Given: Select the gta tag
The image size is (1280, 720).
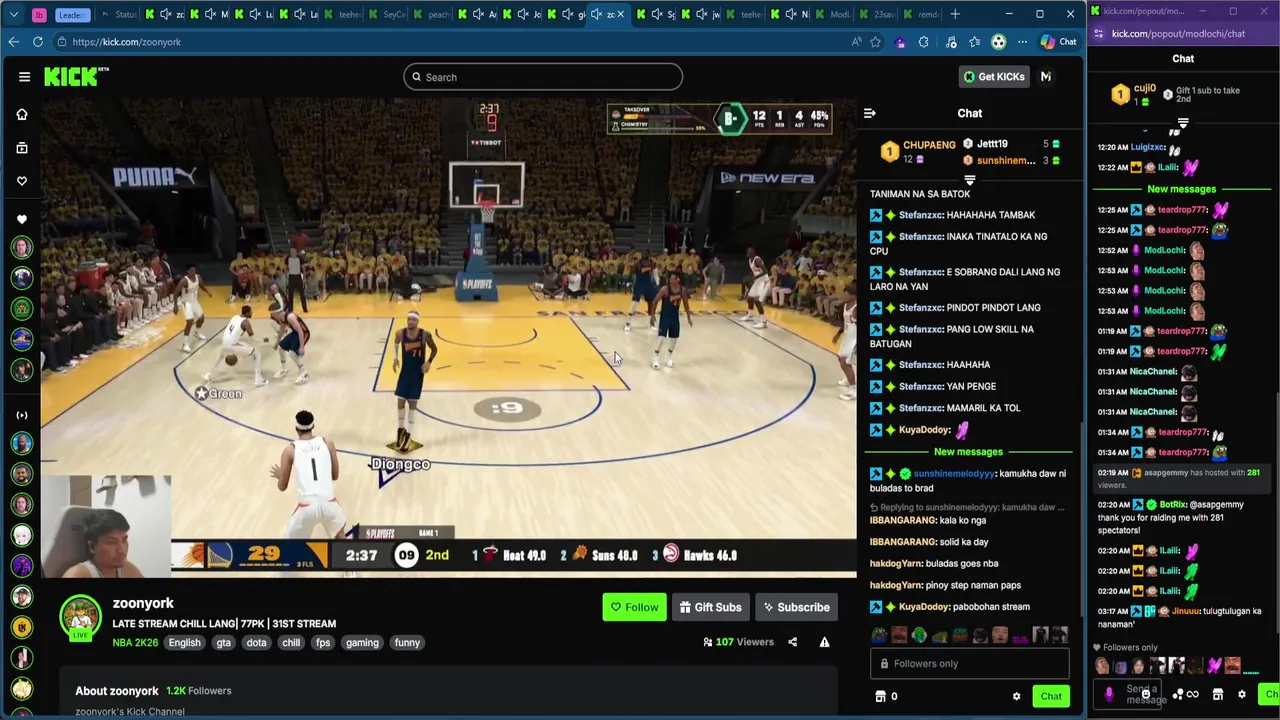Looking at the screenshot, I should pos(223,643).
